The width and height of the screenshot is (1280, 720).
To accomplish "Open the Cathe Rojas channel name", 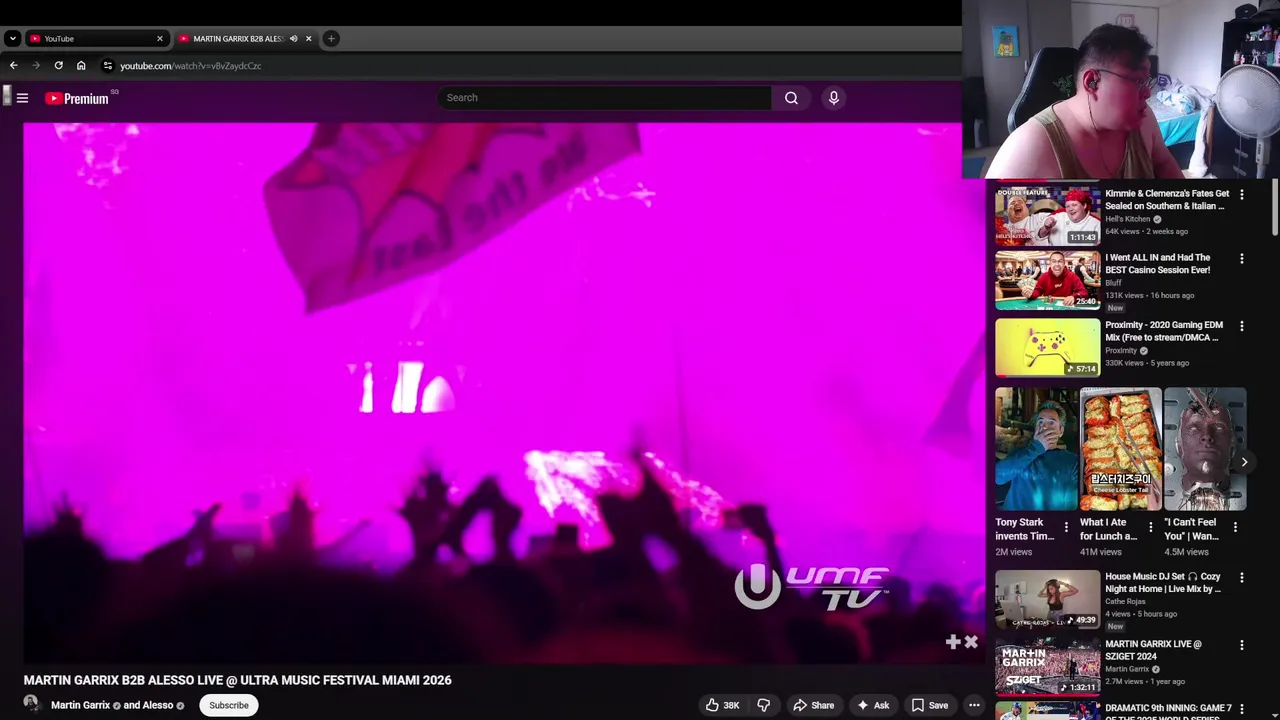I will pos(1125,601).
